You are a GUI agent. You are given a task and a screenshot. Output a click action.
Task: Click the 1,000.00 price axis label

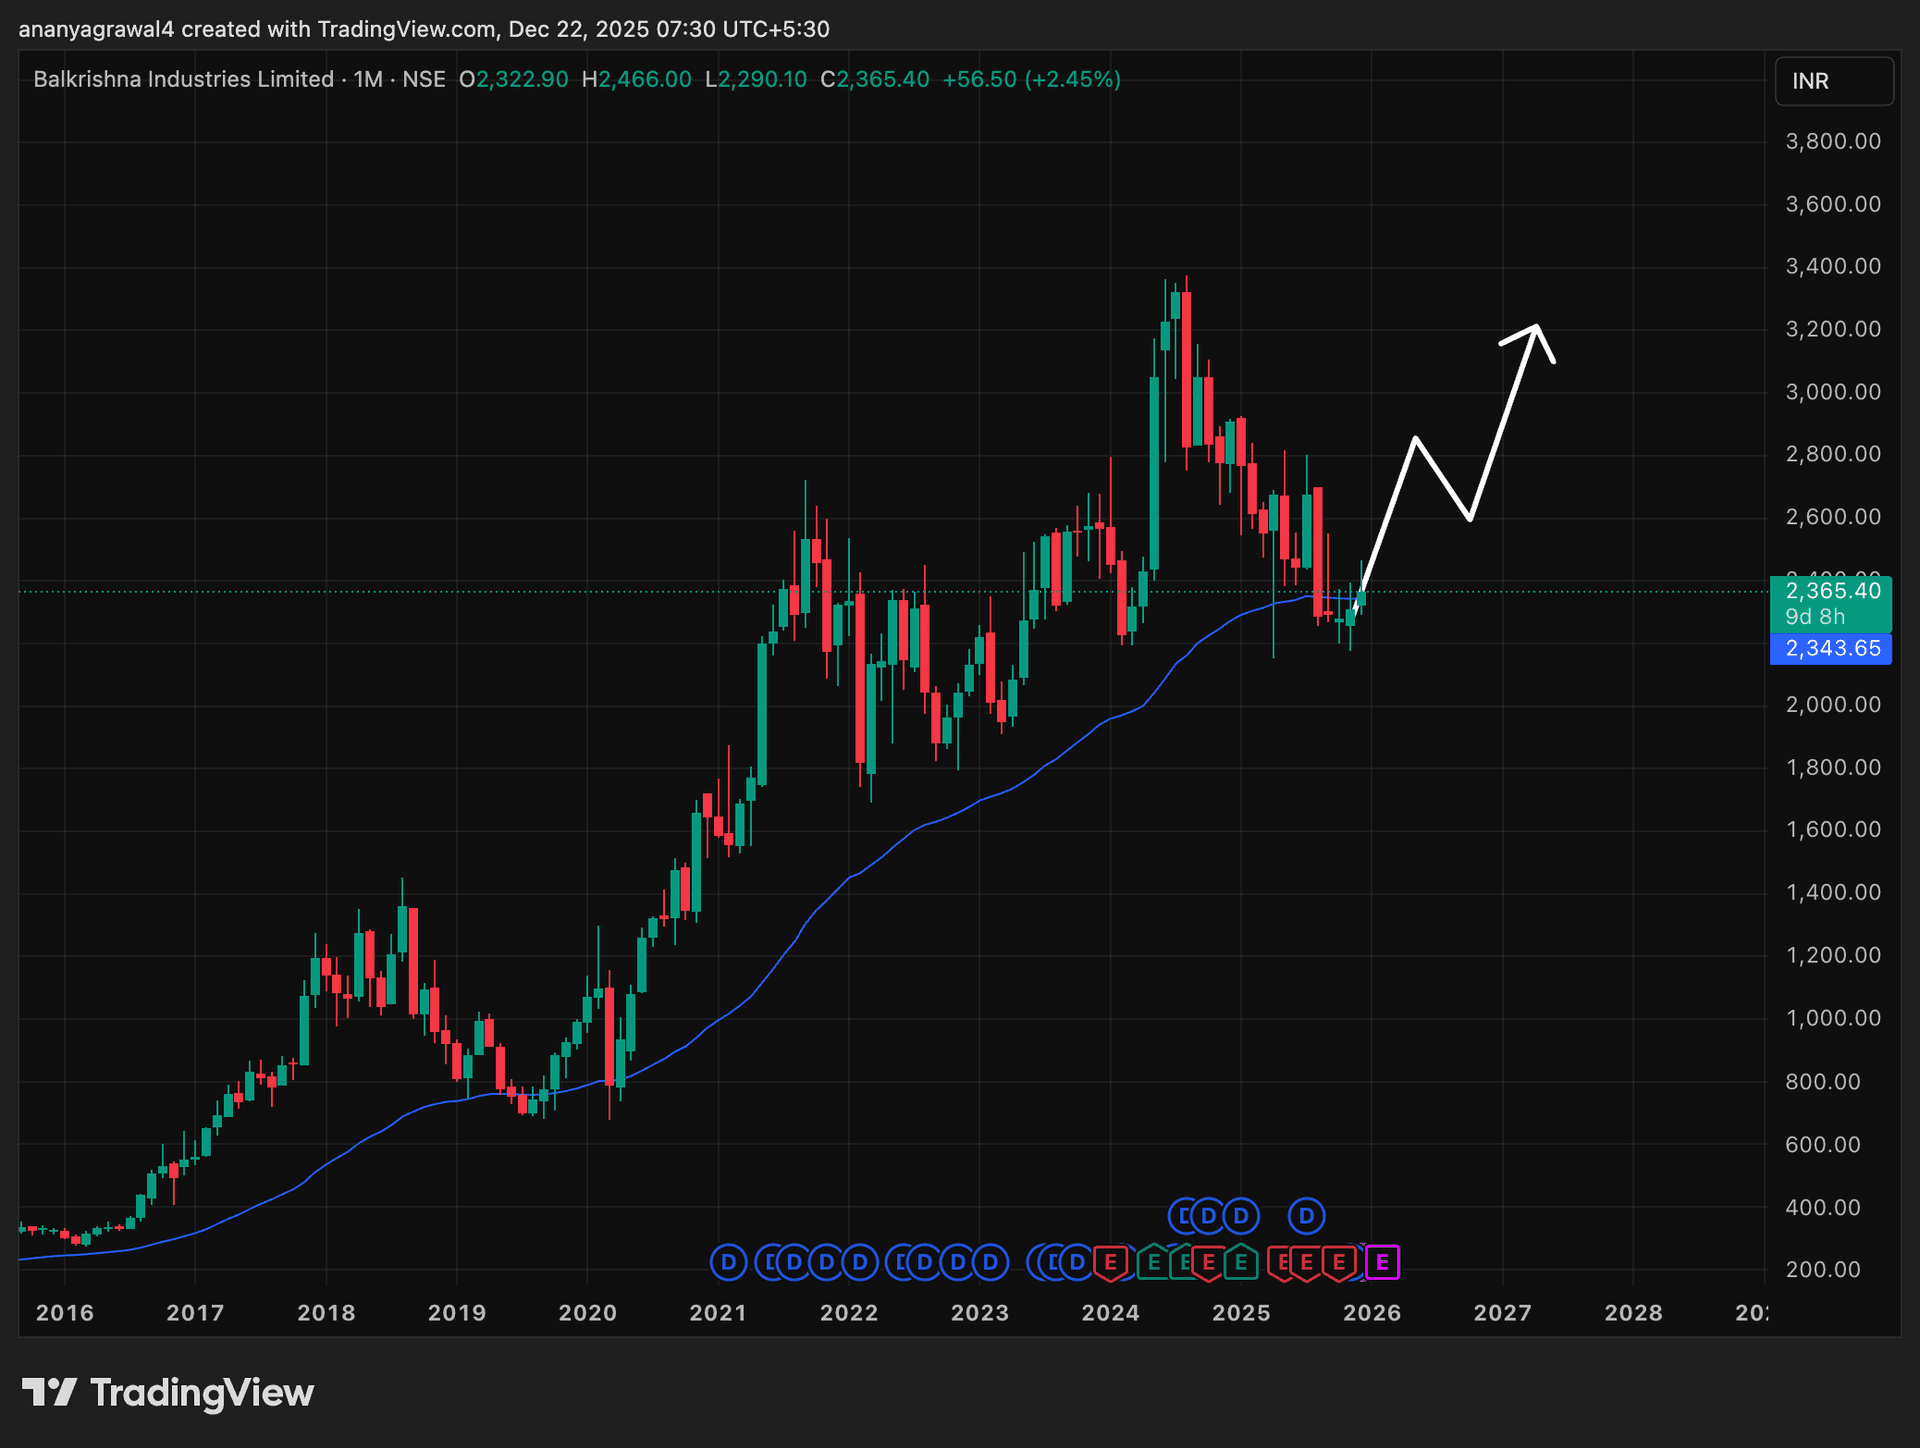(1833, 1018)
